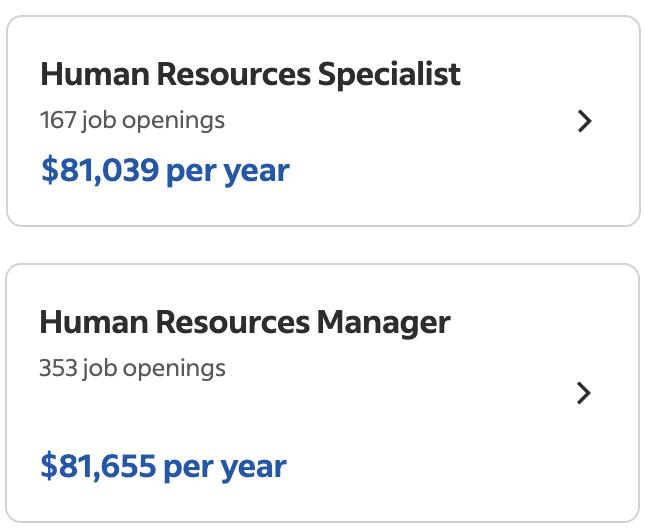Show the 167 openings for HR Specialist
The width and height of the screenshot is (645, 529).
pyautogui.click(x=132, y=121)
